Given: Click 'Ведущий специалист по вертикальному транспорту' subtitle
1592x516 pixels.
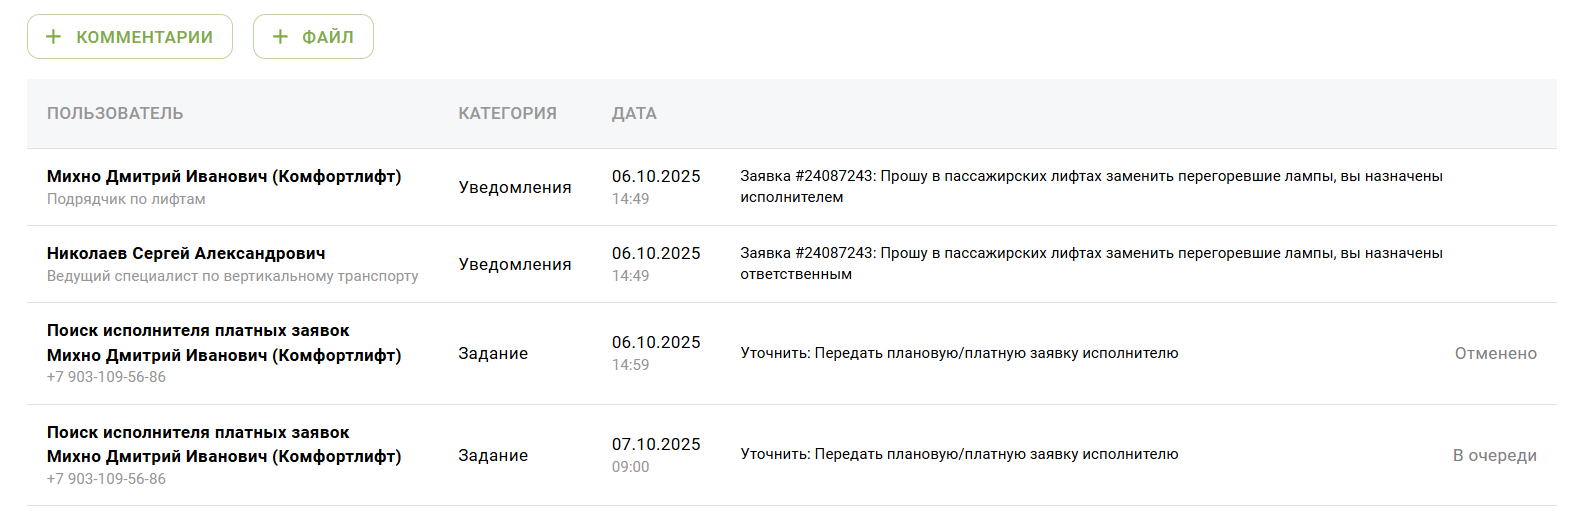Looking at the screenshot, I should pos(232,277).
